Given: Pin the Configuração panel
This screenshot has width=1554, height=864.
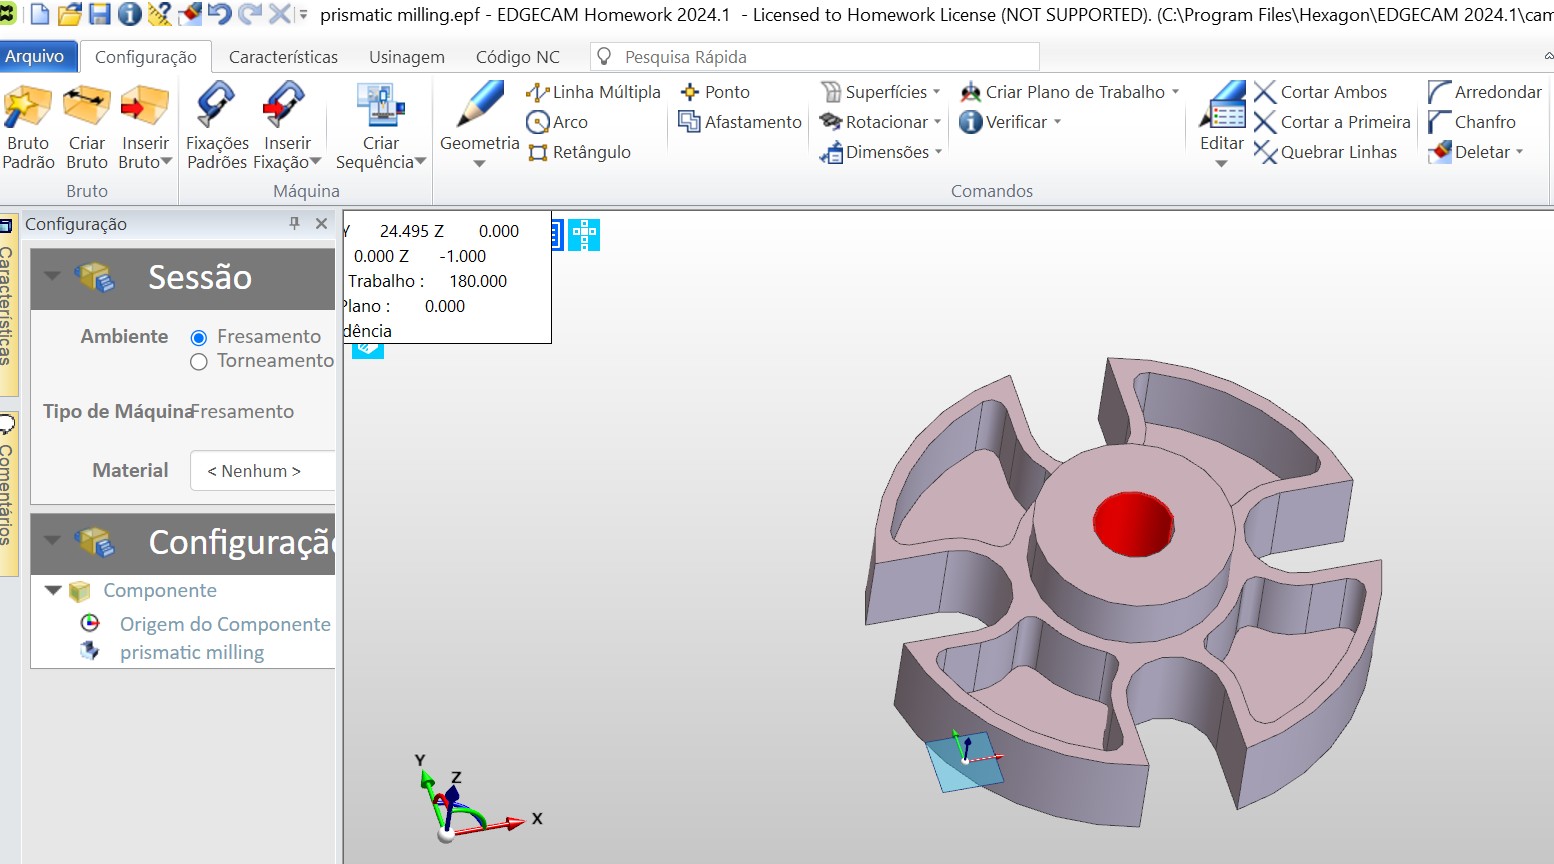Looking at the screenshot, I should [x=294, y=224].
